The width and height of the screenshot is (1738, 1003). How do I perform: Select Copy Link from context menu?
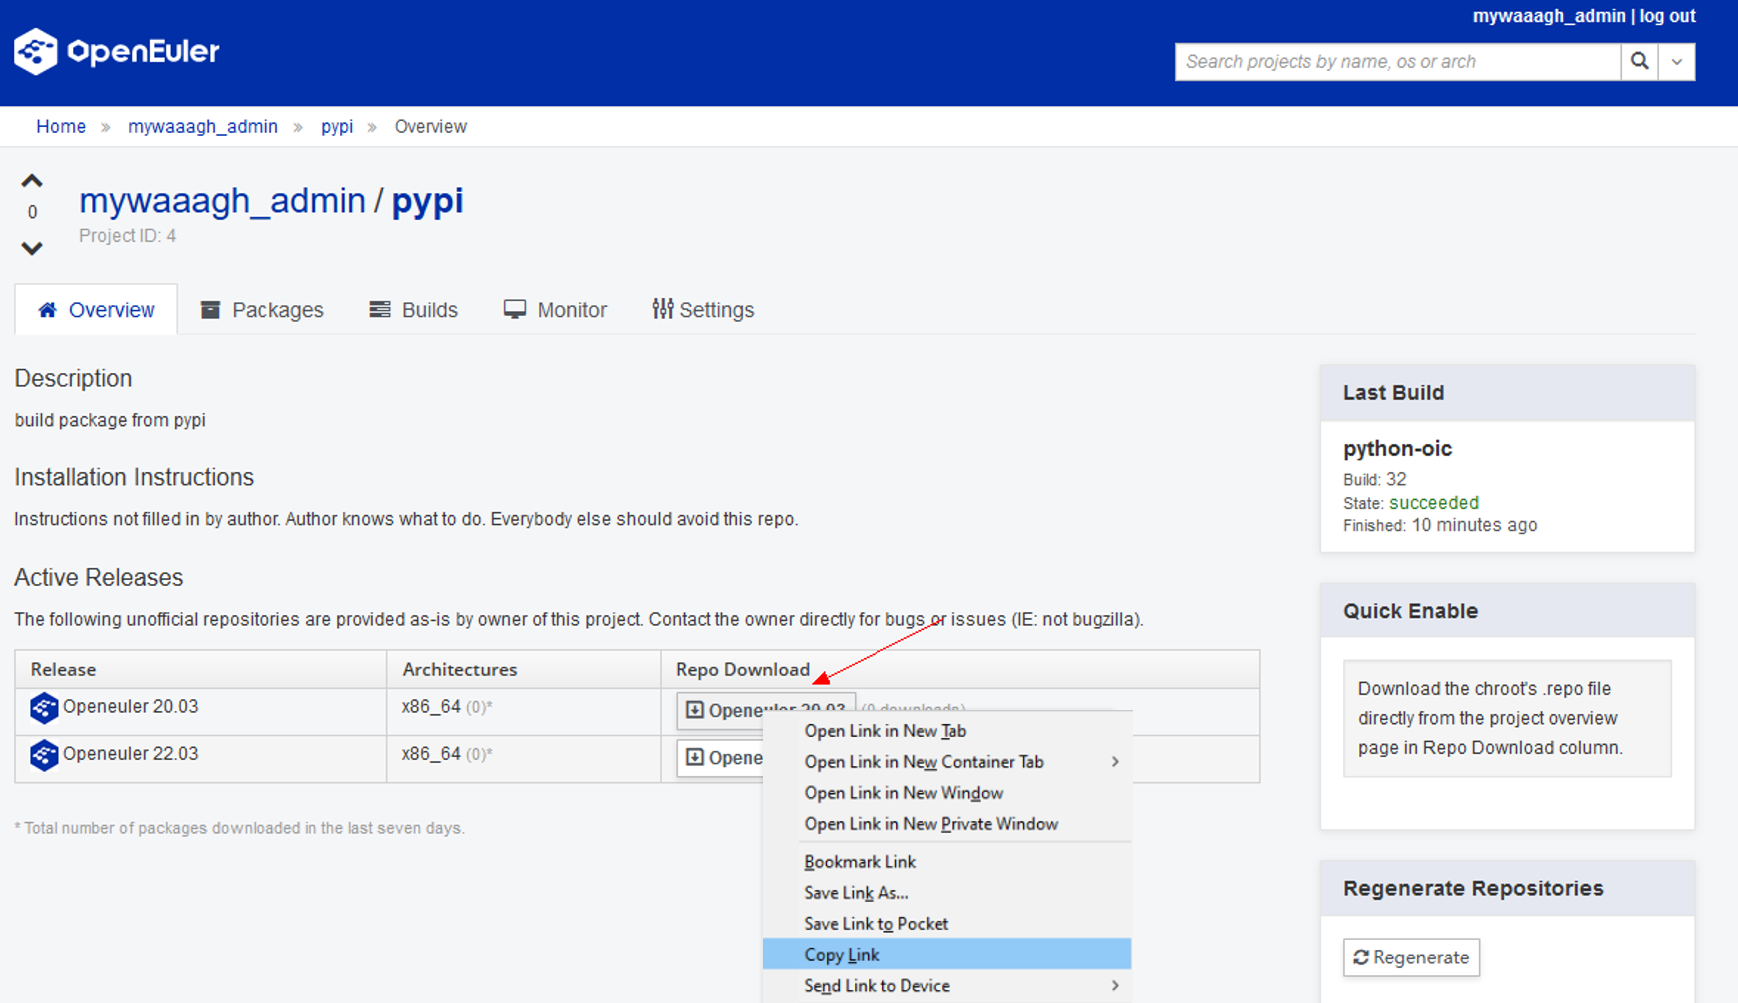842,955
